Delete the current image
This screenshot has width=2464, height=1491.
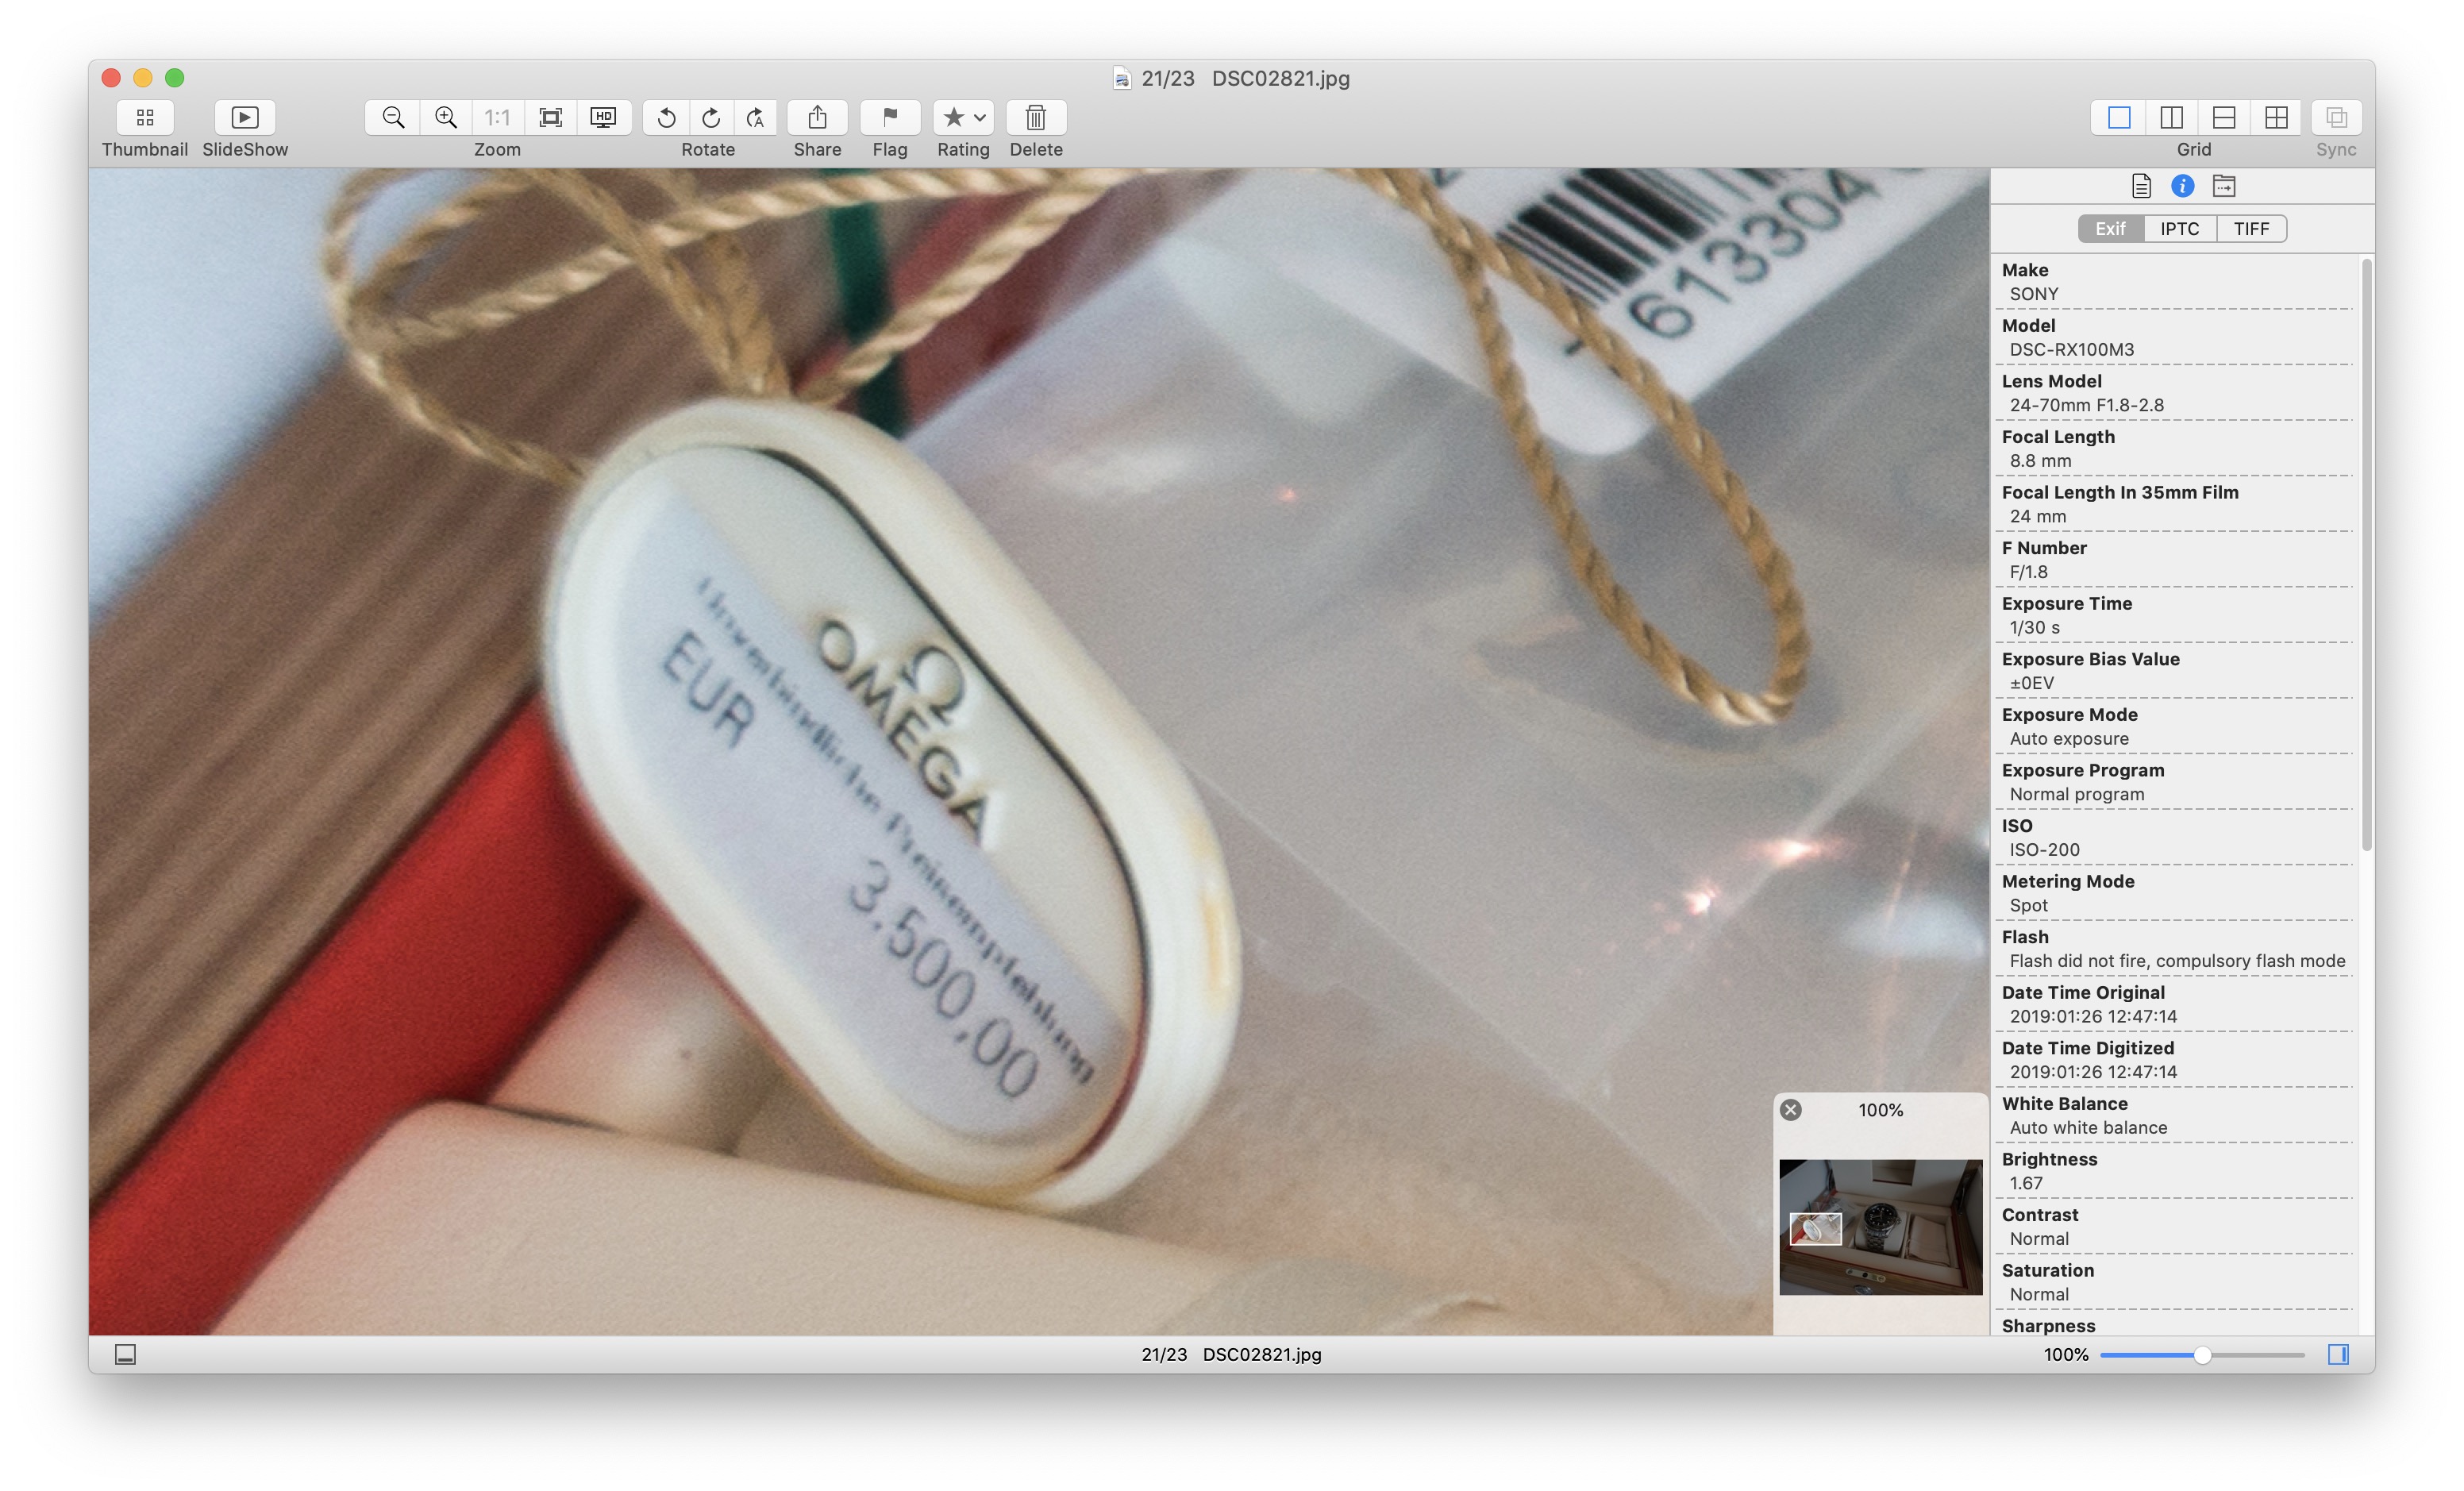point(1036,118)
